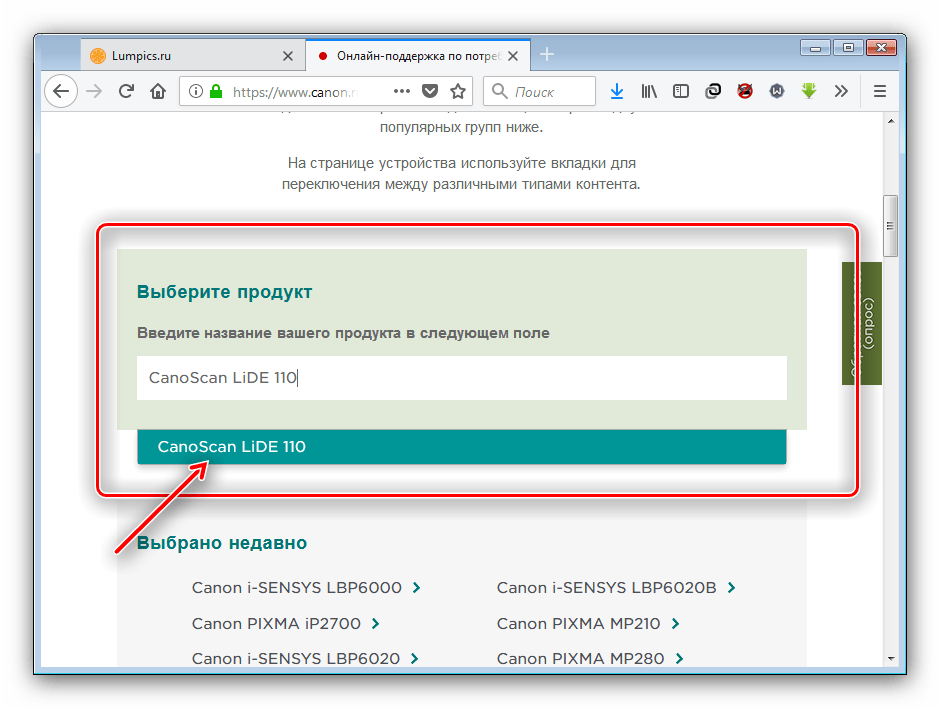Screen dimensions: 940x708
Task: Maximize the browser window
Action: (x=848, y=48)
